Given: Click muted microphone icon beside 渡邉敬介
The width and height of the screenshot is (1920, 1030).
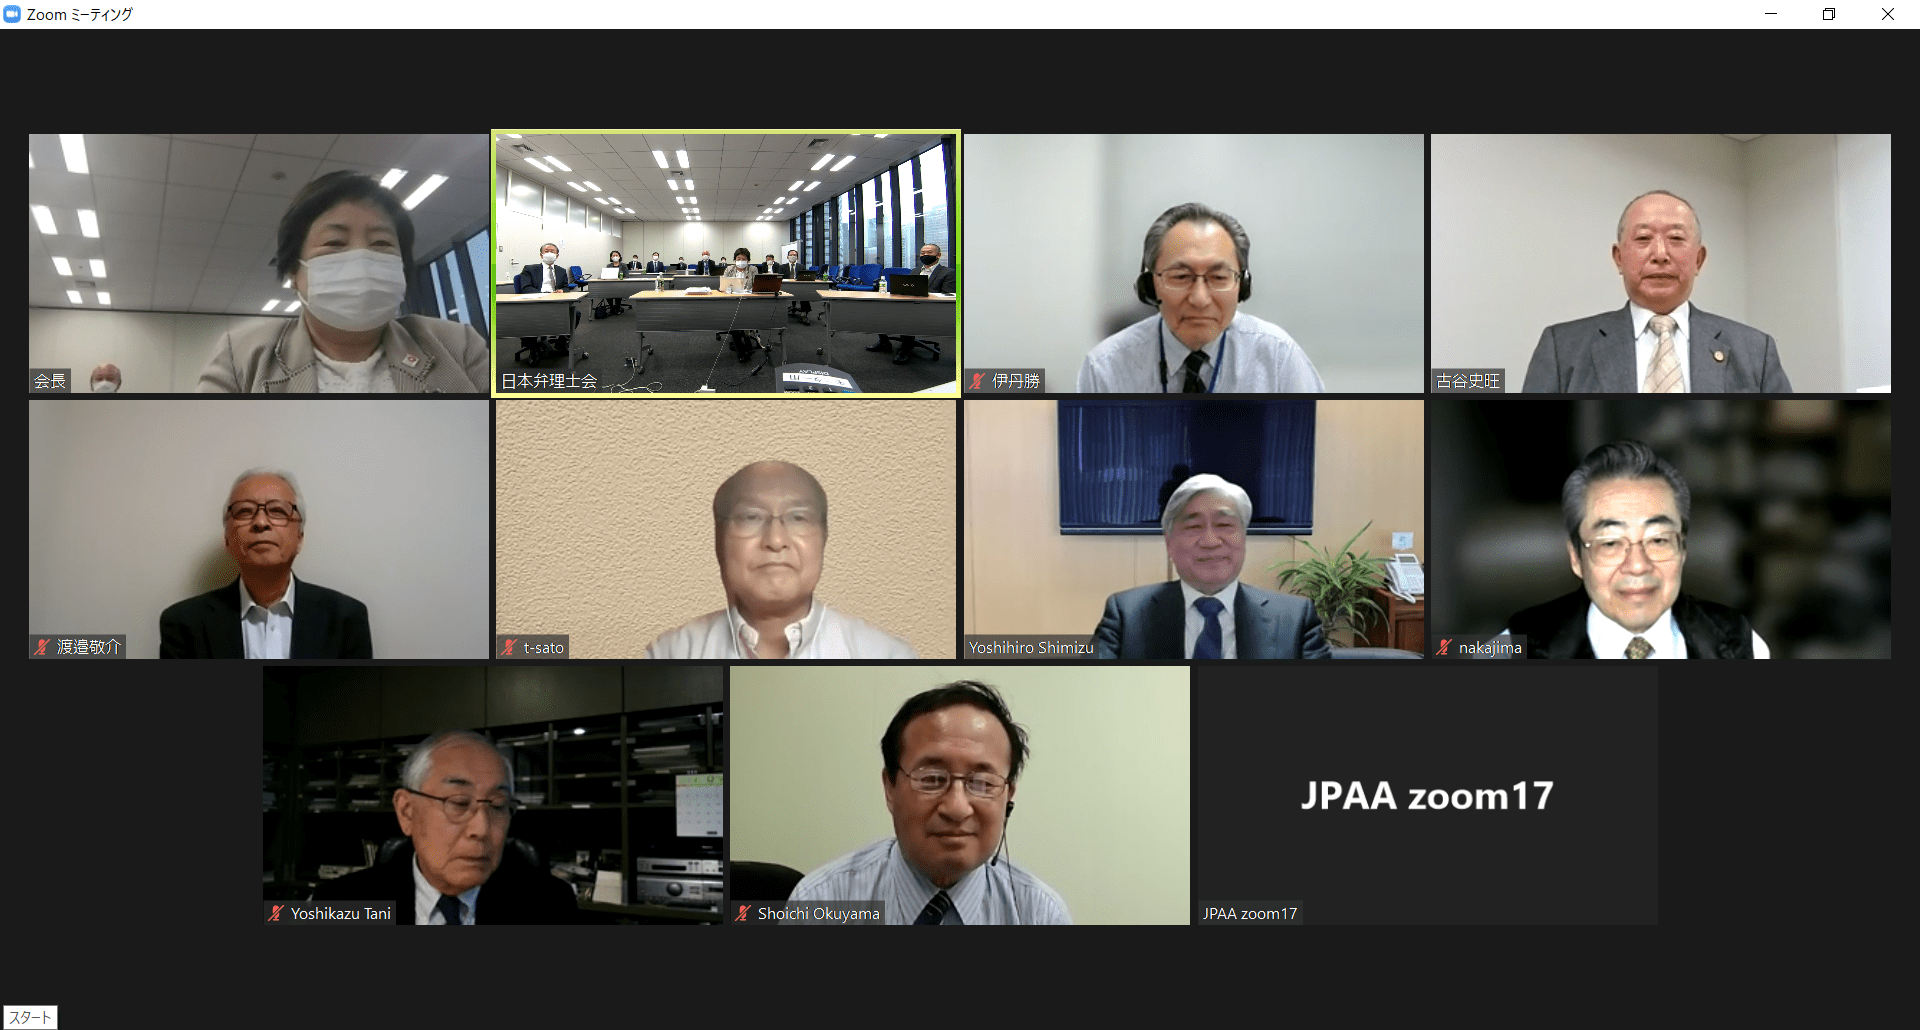Looking at the screenshot, I should [x=42, y=647].
